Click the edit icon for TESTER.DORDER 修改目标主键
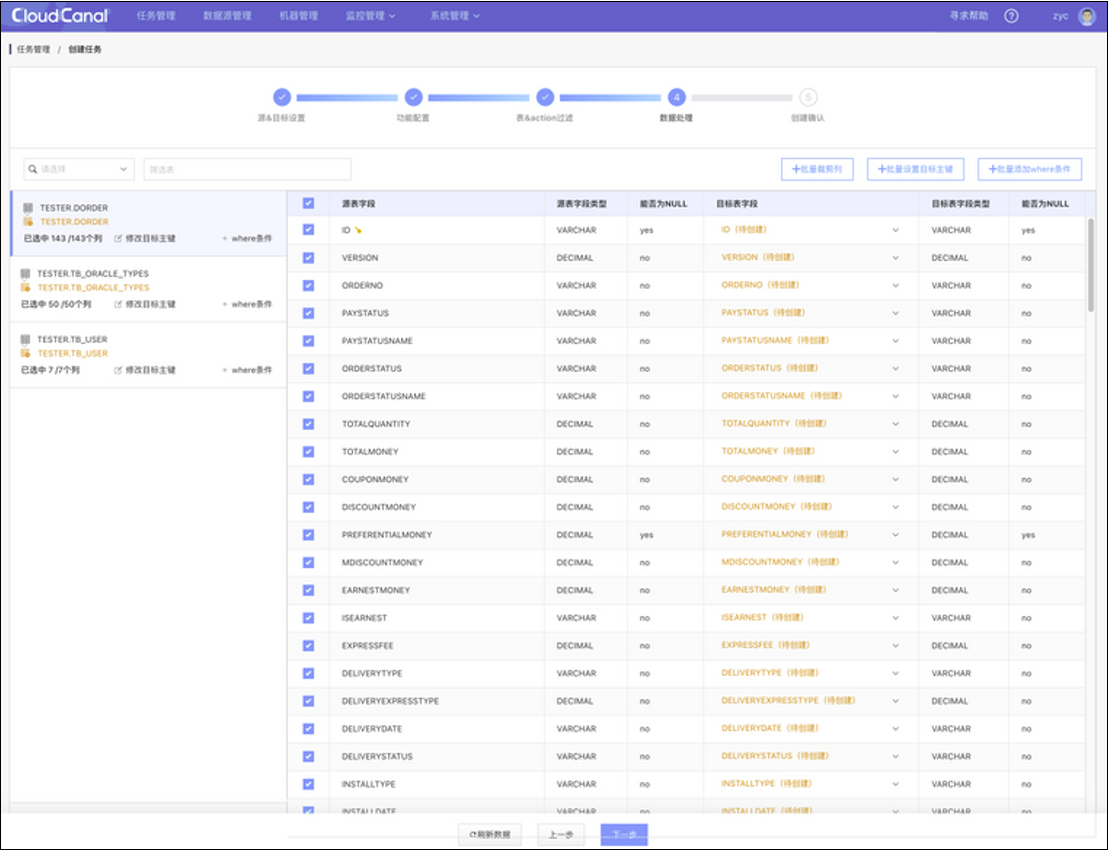This screenshot has width=1108, height=850. click(118, 239)
